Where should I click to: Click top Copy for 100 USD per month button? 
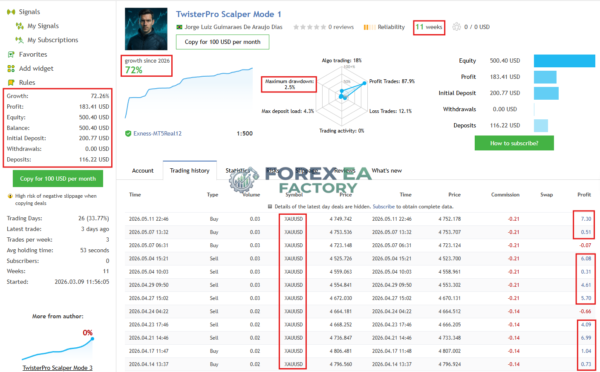coord(222,42)
